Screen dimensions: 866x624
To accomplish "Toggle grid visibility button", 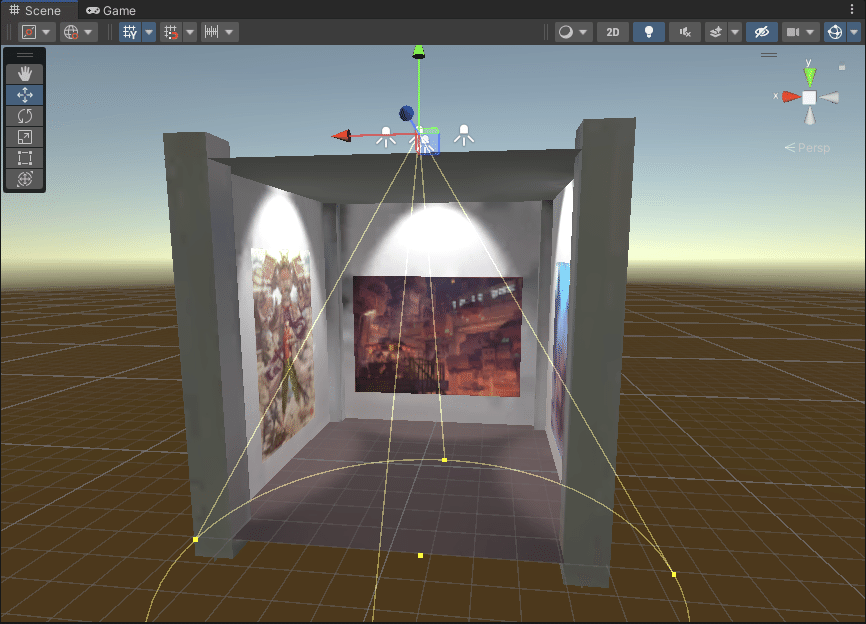I will click(x=130, y=32).
